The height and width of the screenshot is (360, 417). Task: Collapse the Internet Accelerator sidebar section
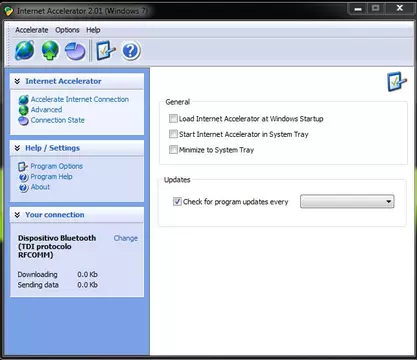17,81
